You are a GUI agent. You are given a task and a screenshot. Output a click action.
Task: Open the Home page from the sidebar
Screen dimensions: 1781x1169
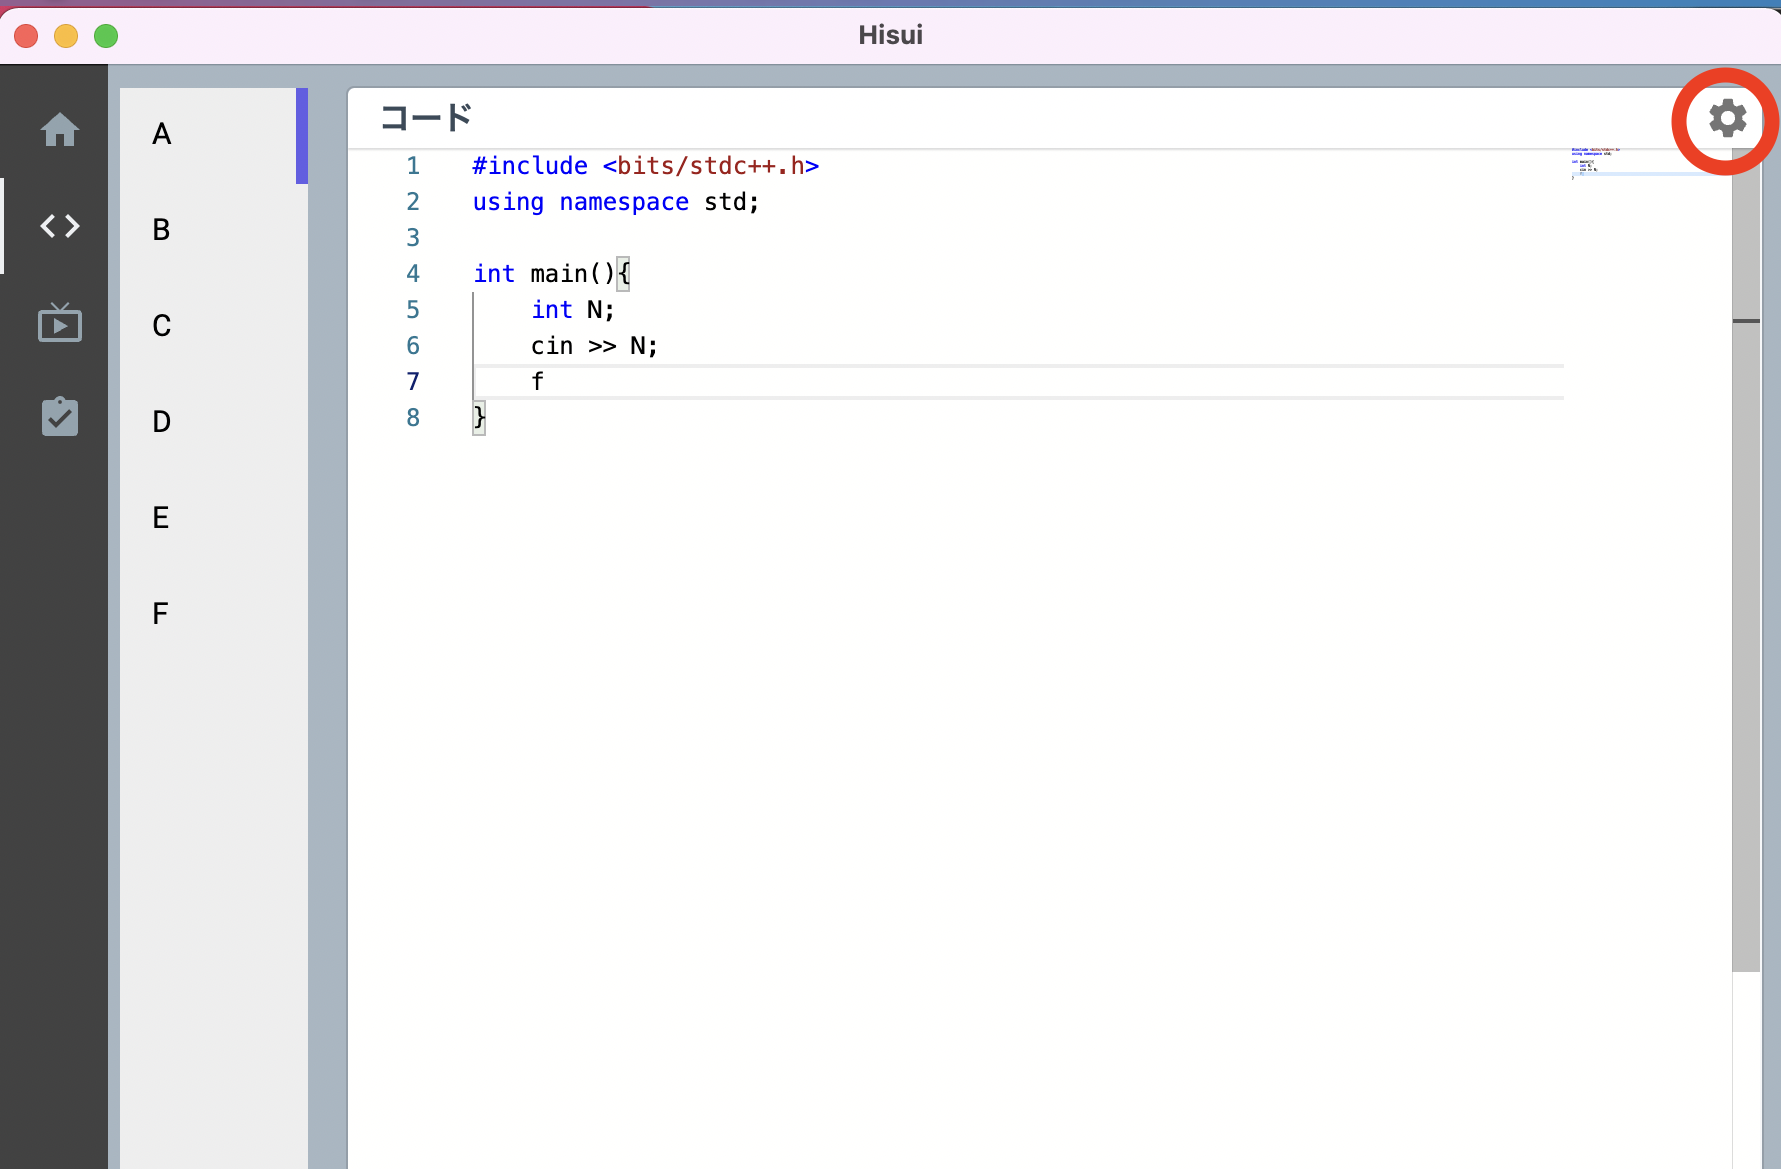tap(60, 130)
